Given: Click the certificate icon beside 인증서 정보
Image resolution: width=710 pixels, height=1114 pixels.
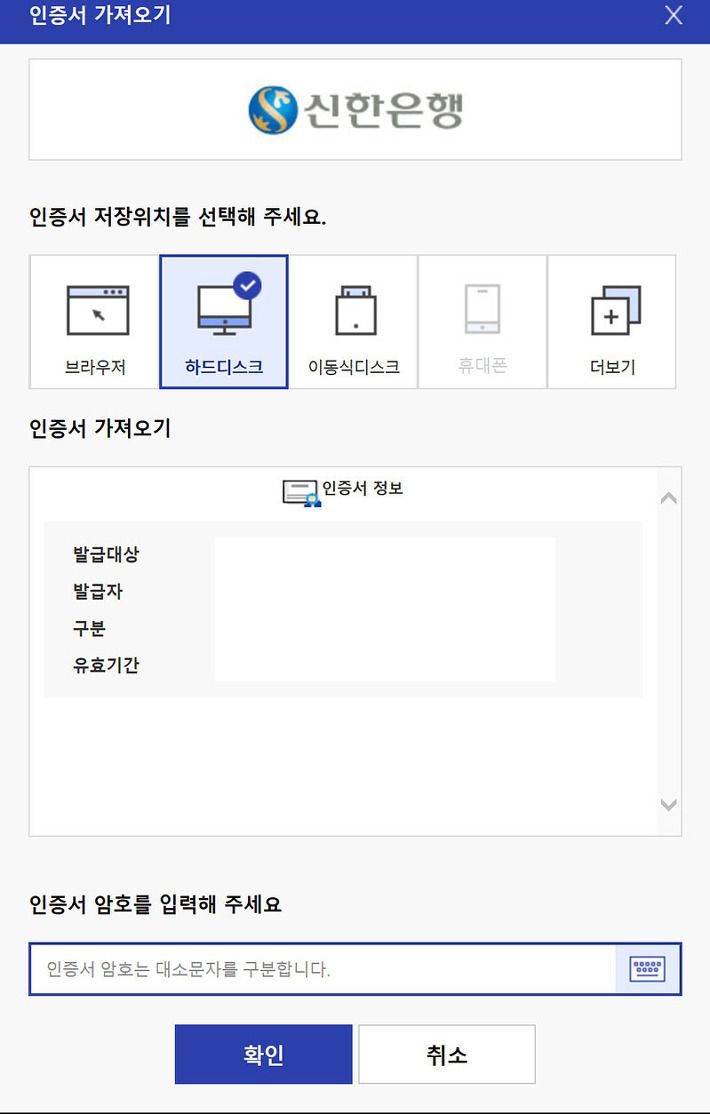Looking at the screenshot, I should tap(301, 493).
